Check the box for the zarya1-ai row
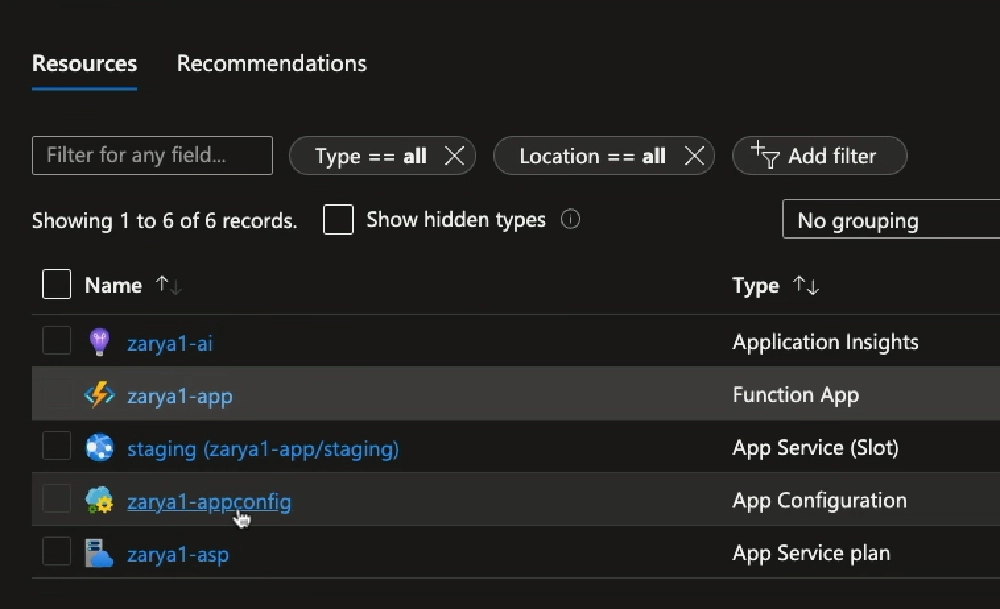The width and height of the screenshot is (1000, 609). tap(56, 341)
